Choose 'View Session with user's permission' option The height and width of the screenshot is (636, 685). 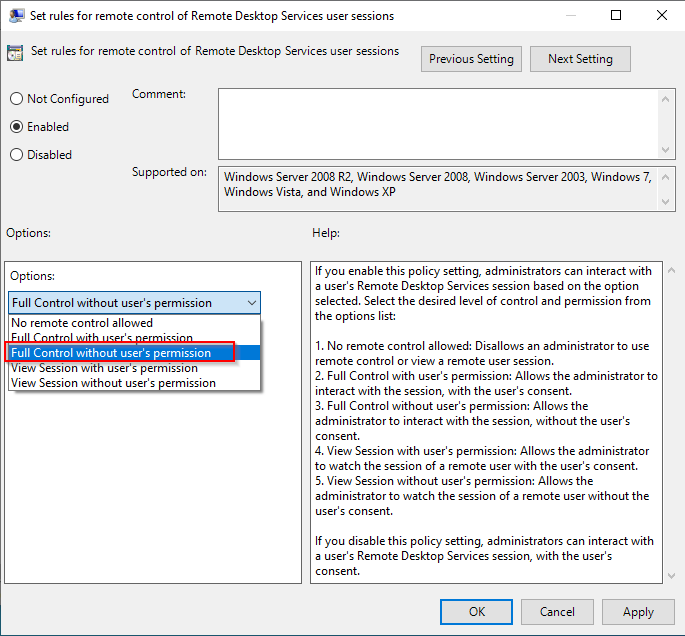point(104,368)
